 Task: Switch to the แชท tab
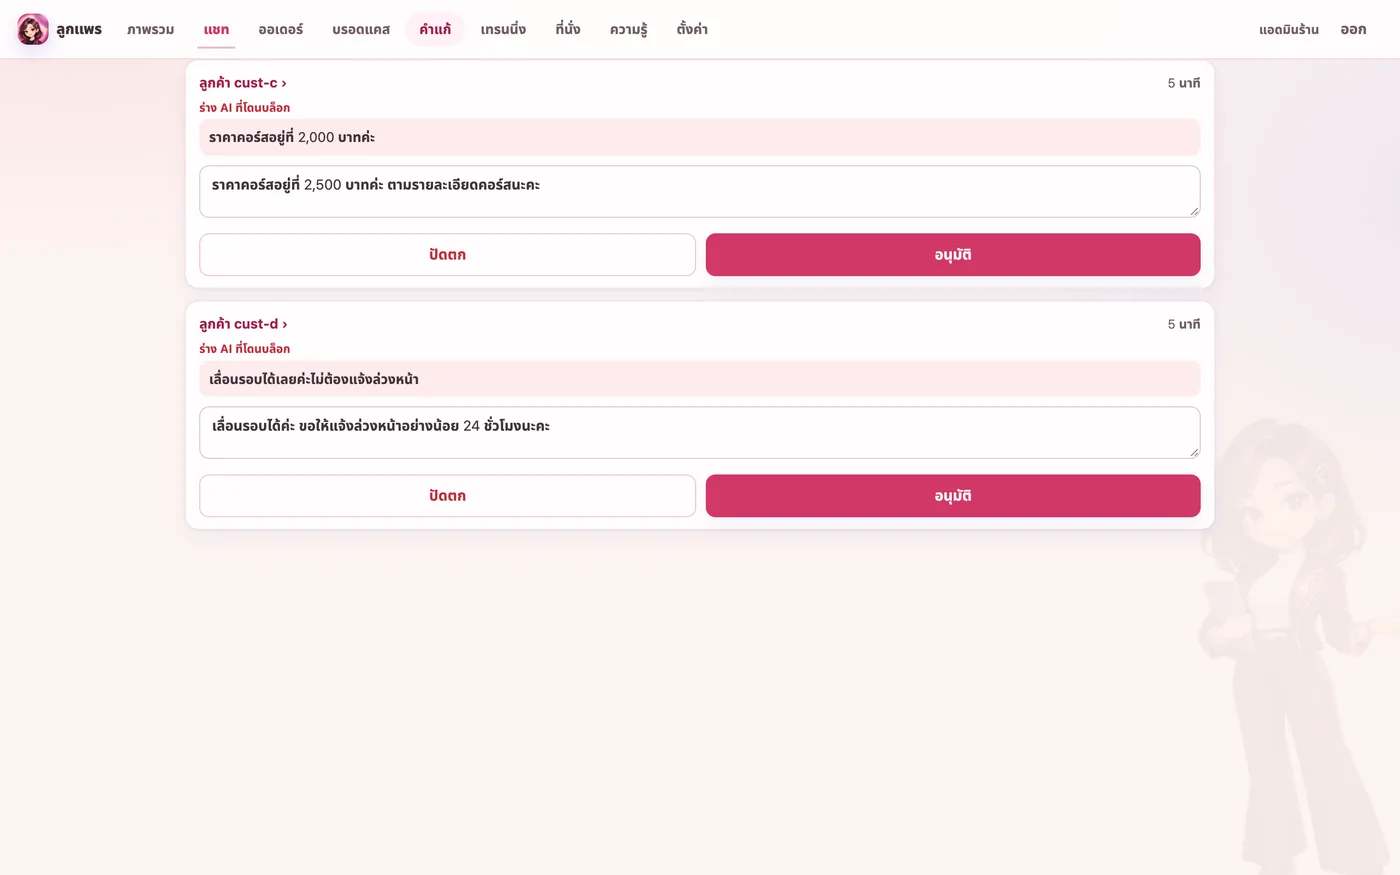216,29
